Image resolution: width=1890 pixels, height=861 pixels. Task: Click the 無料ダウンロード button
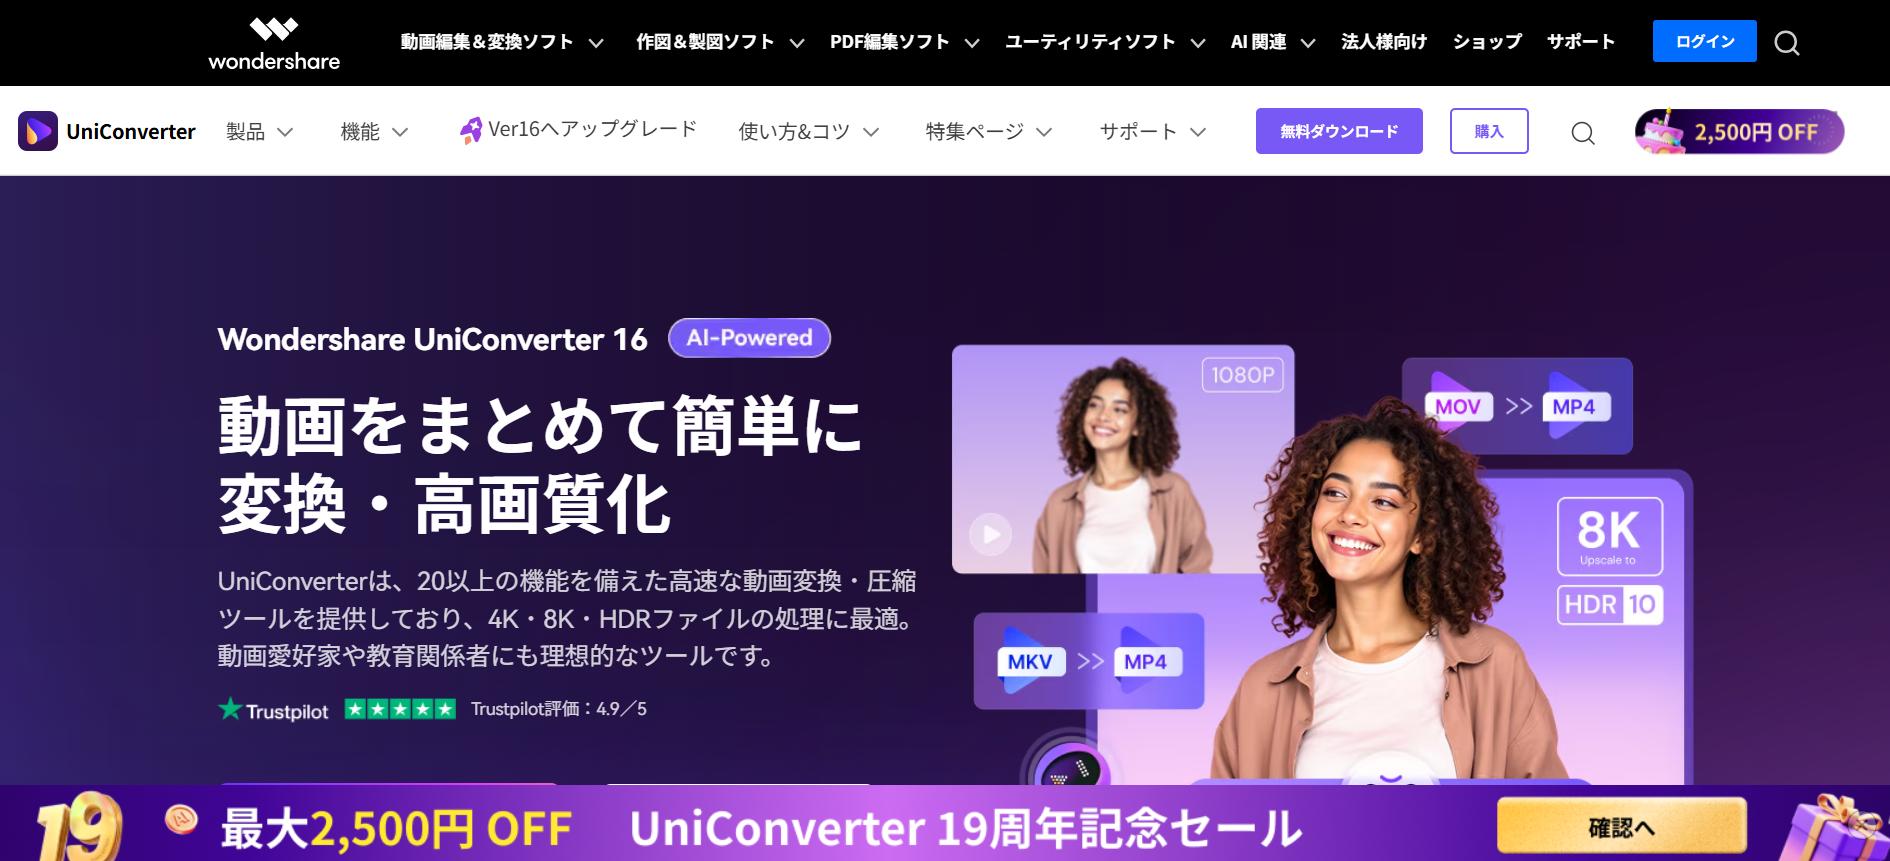[x=1339, y=131]
